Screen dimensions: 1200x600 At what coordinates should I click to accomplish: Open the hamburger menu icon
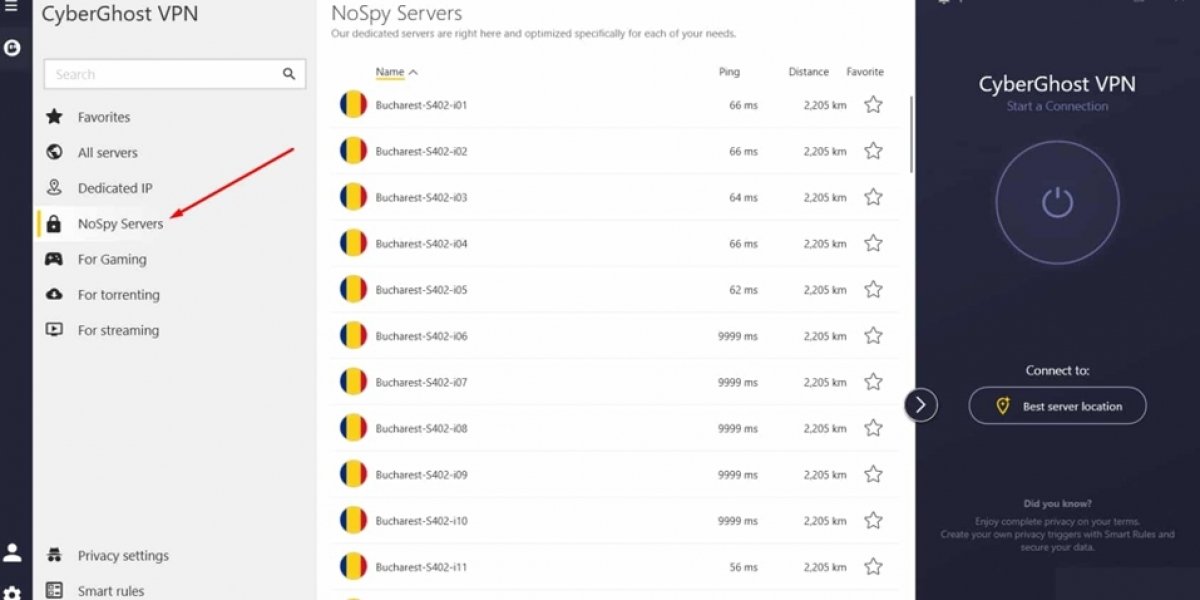(12, 5)
